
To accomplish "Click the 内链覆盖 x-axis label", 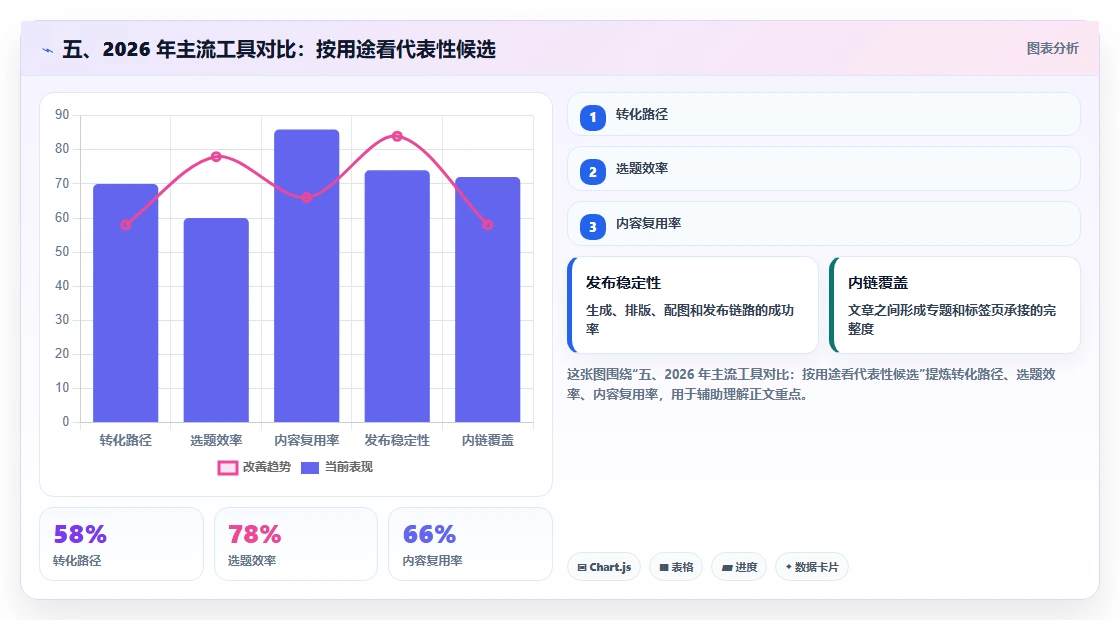I will (488, 441).
